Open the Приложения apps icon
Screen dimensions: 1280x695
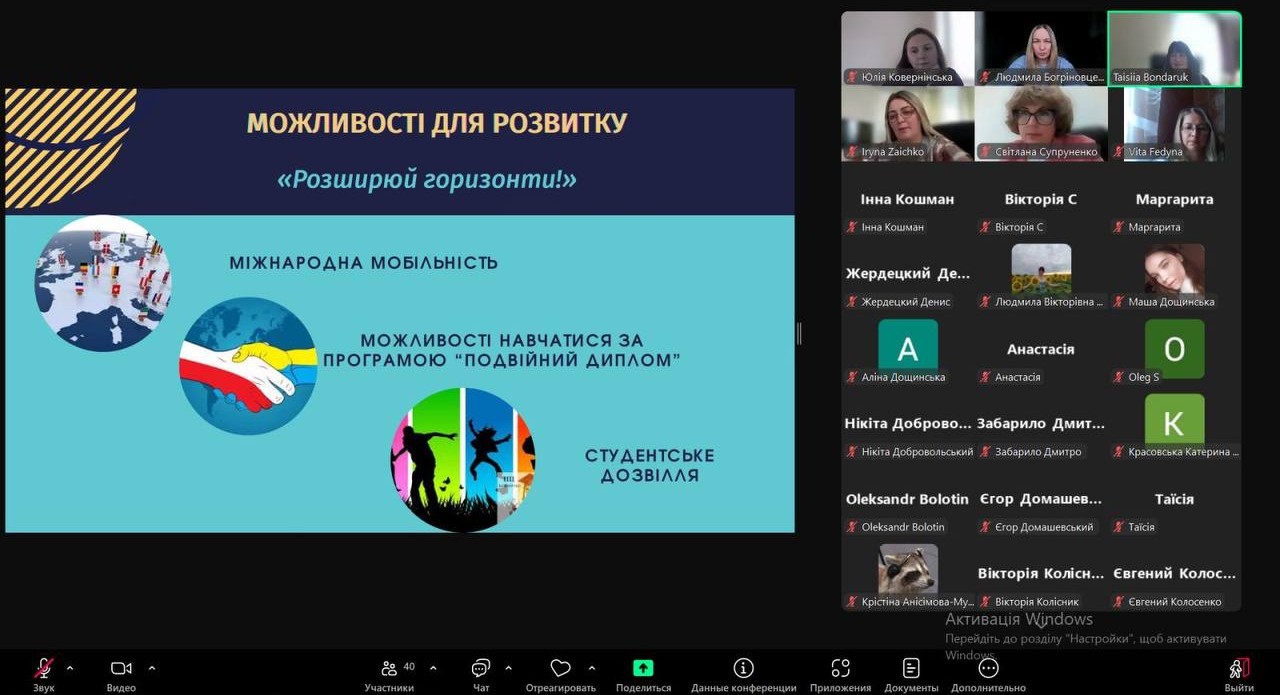[840, 669]
